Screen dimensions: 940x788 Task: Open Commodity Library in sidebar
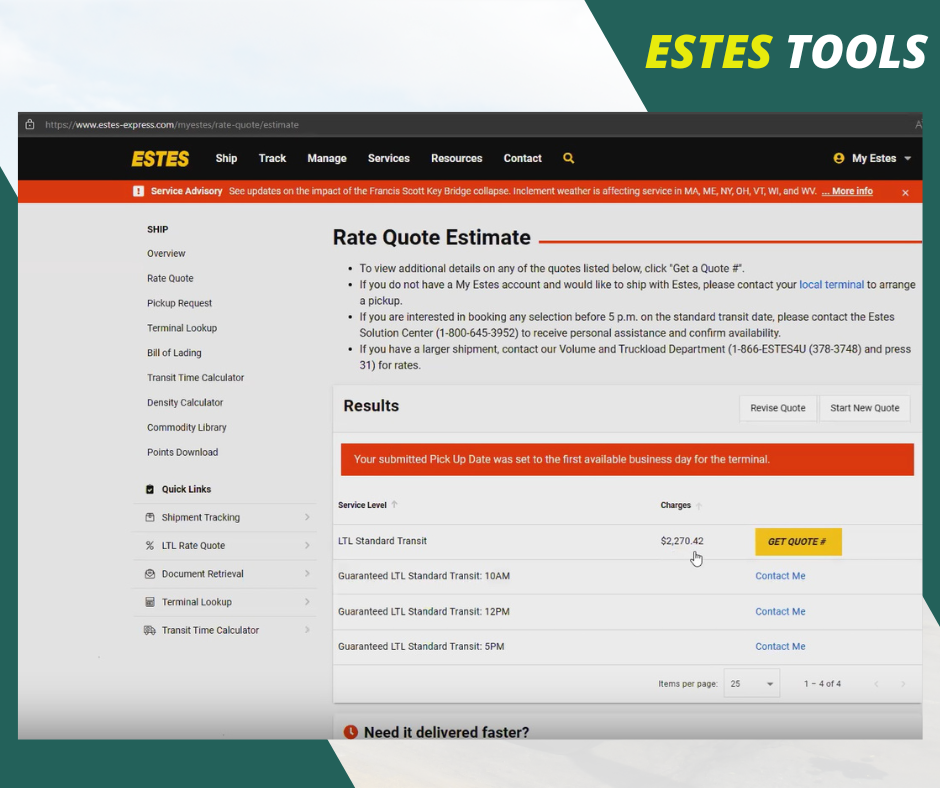coord(186,428)
